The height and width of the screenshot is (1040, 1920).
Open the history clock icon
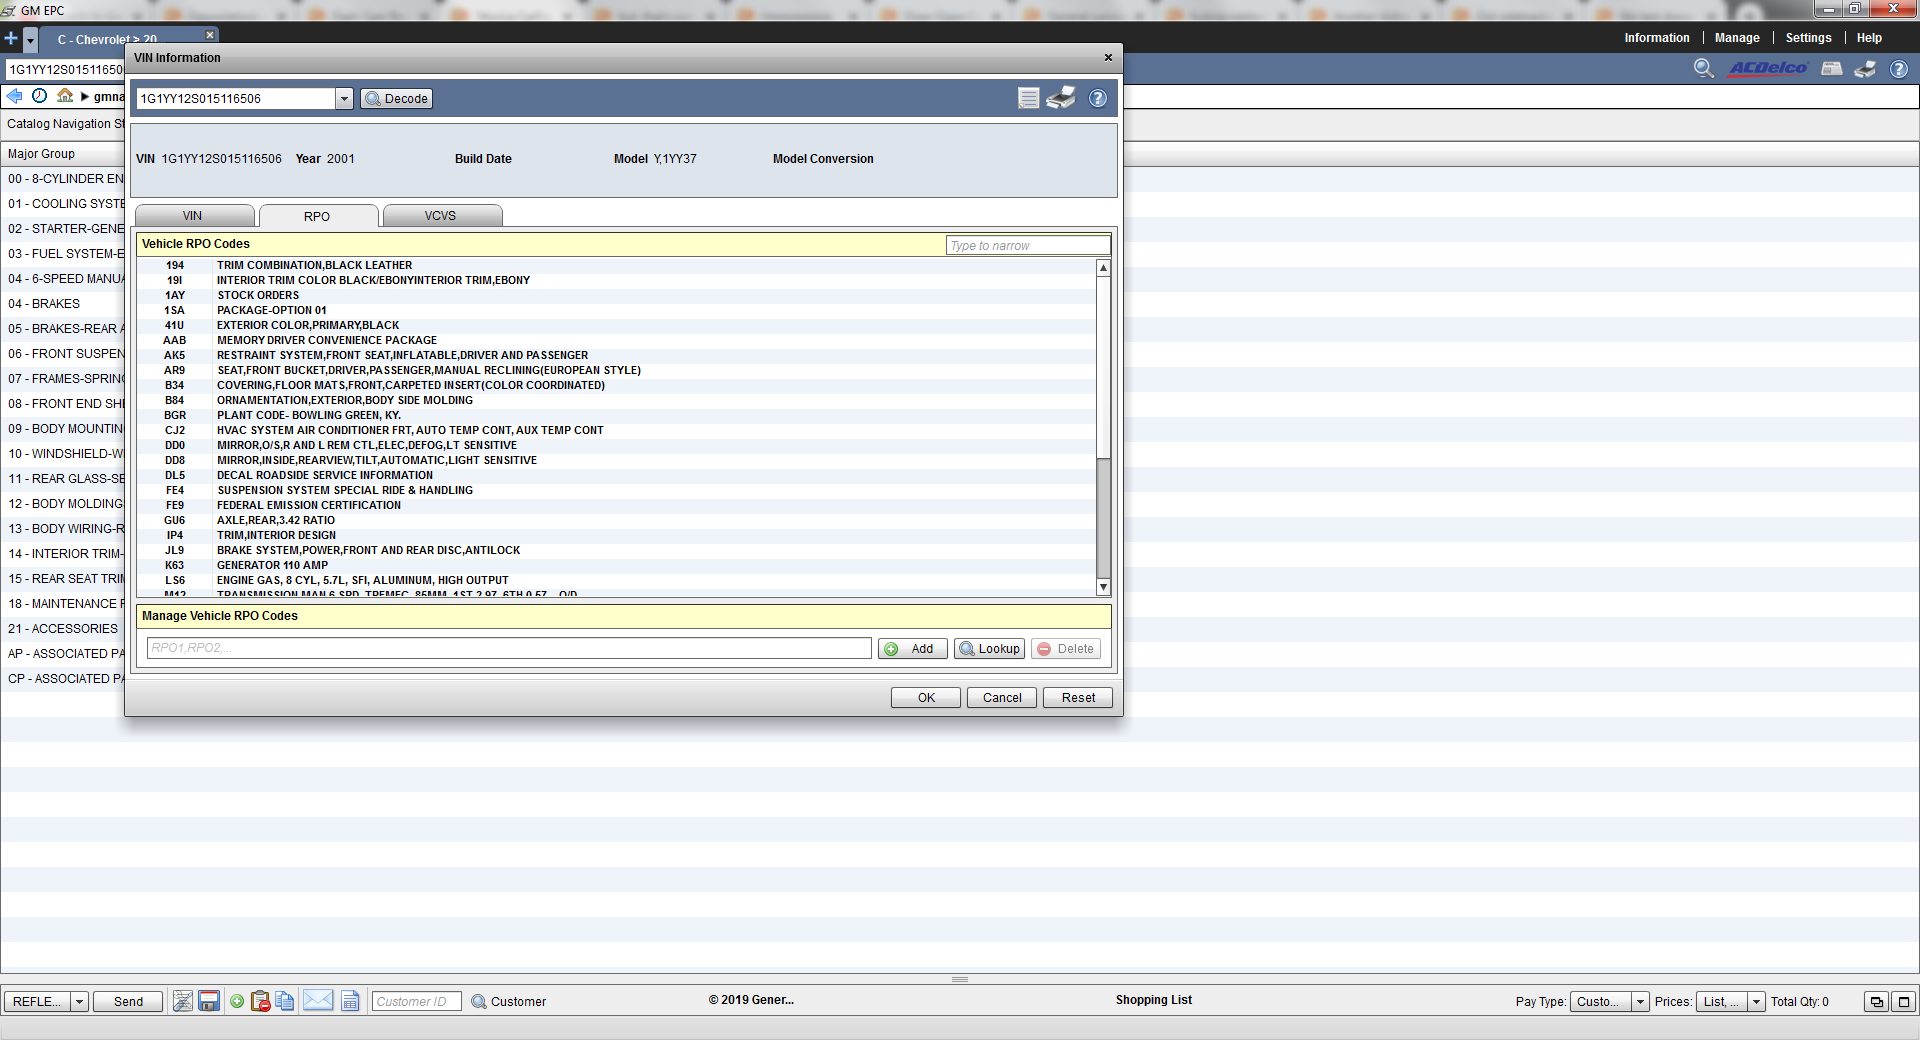39,96
